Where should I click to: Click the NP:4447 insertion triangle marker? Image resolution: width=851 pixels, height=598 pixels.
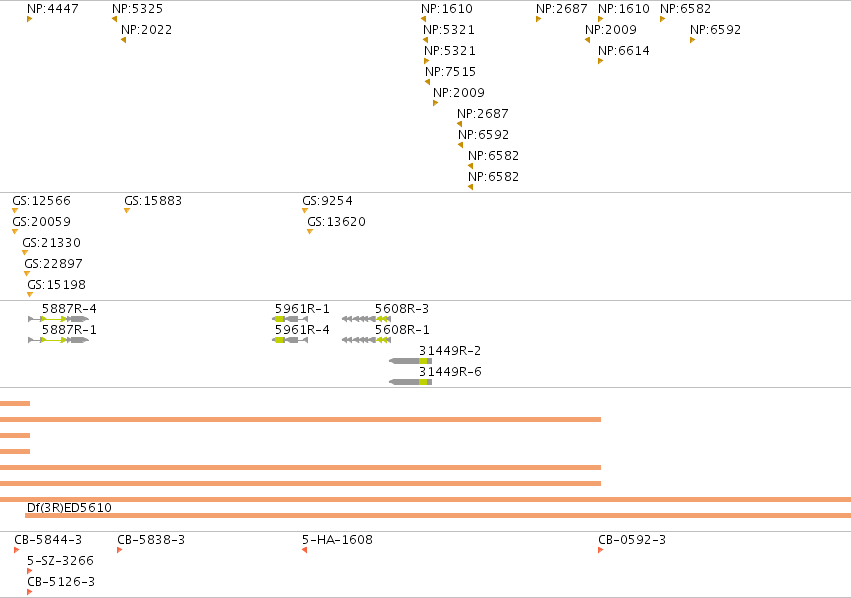(29, 19)
